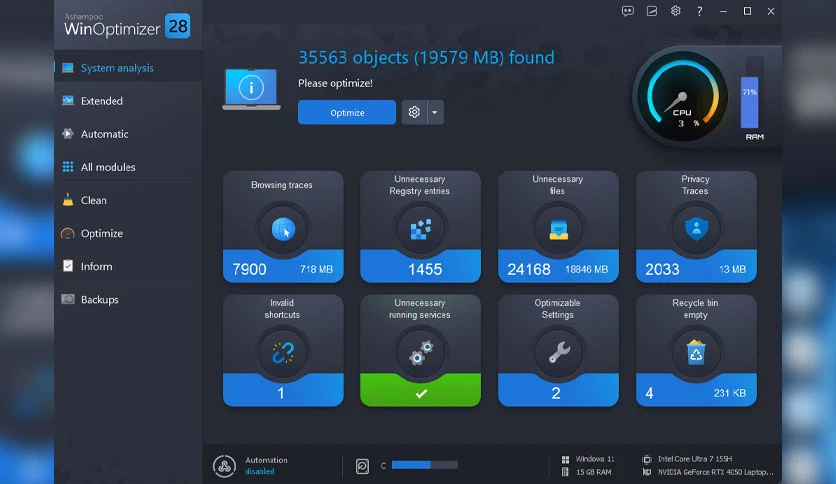Screen dimensions: 836x484
Task: Open the Extended sidebar section
Action: [x=128, y=101]
